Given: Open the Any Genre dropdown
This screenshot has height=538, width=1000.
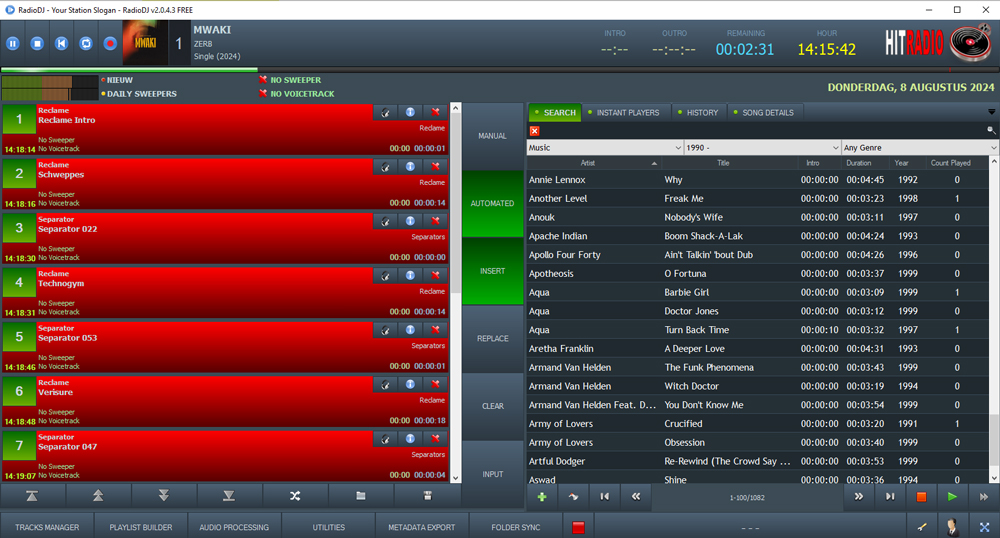Looking at the screenshot, I should pos(920,147).
